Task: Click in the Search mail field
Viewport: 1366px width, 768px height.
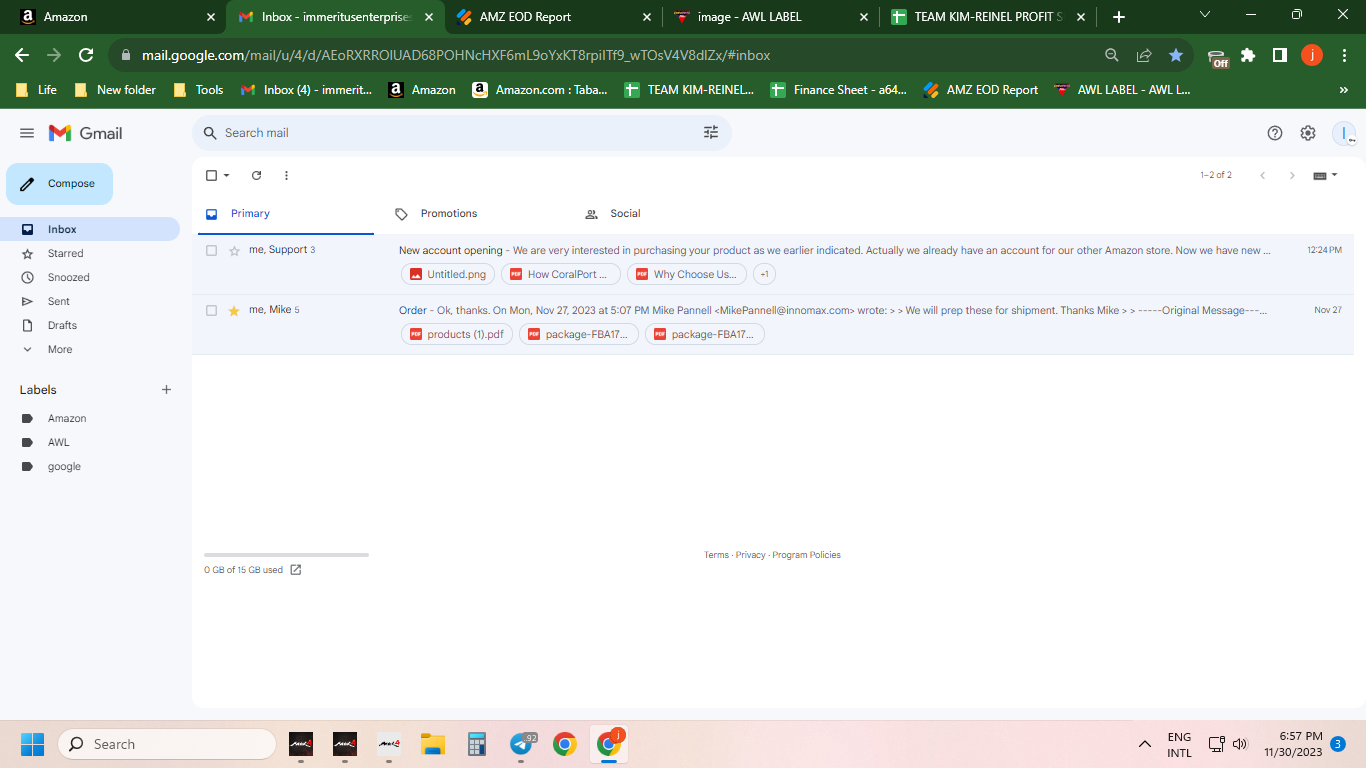Action: tap(460, 133)
